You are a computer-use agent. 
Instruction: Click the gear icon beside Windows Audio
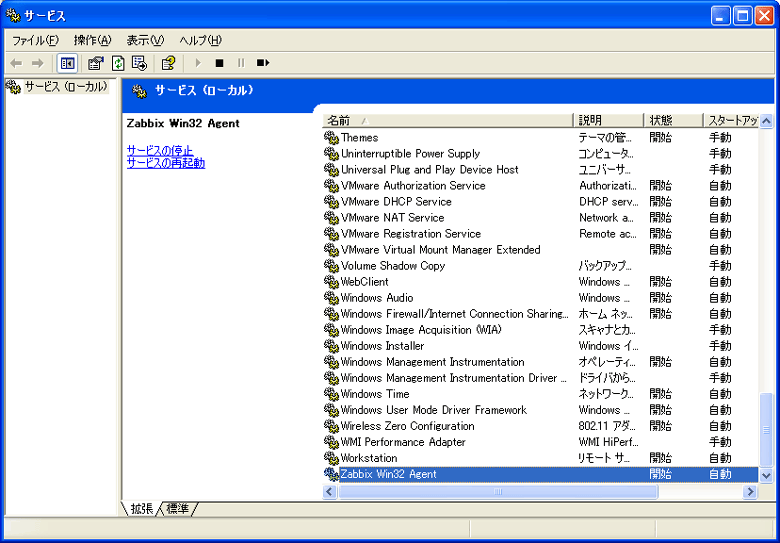tap(332, 298)
